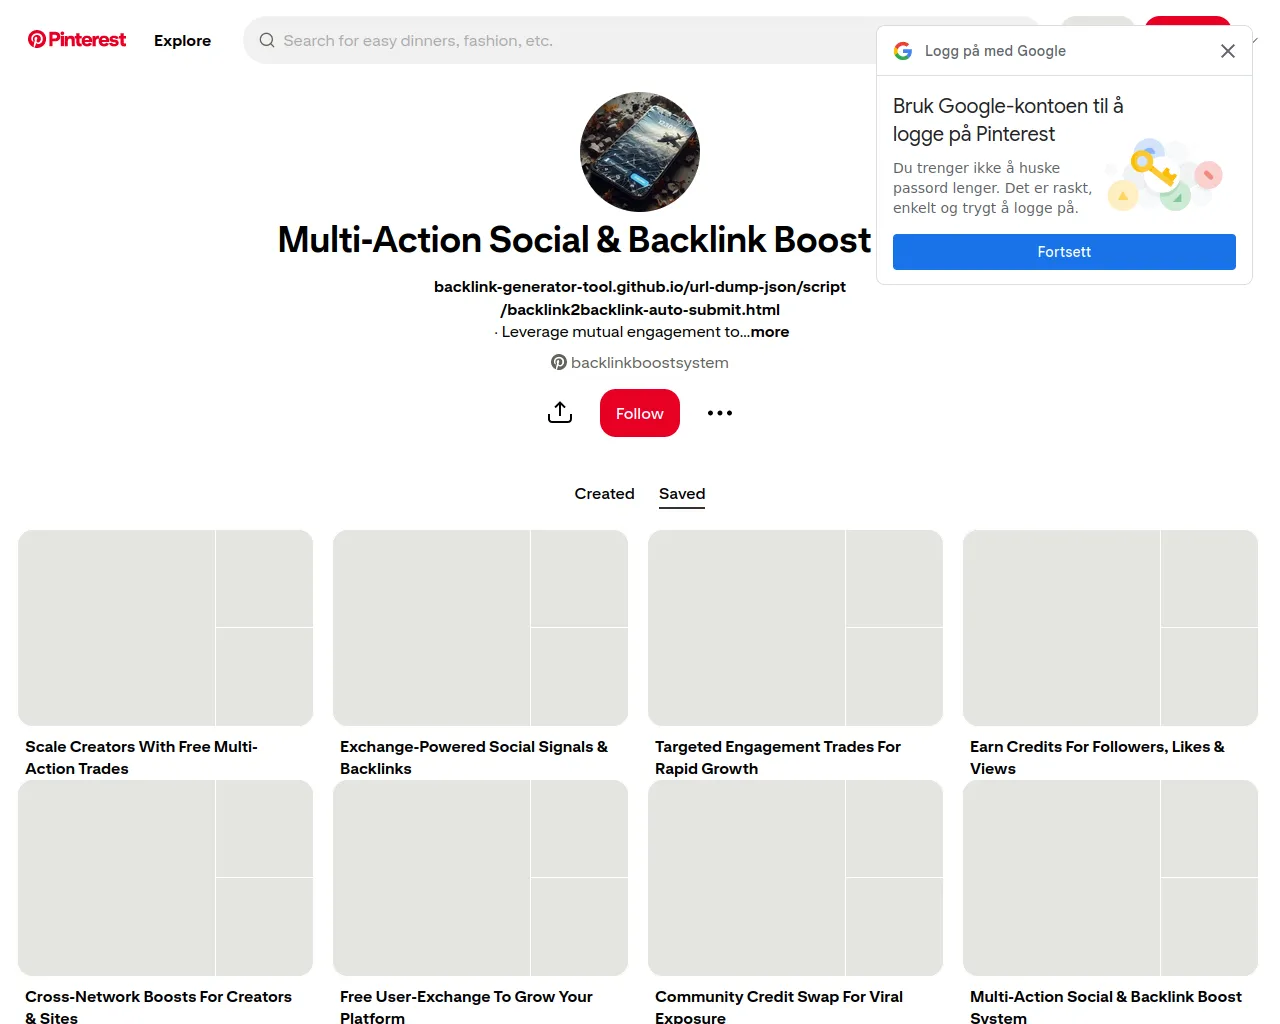Click the profile avatar picture
1280x1024 pixels.
pos(640,152)
